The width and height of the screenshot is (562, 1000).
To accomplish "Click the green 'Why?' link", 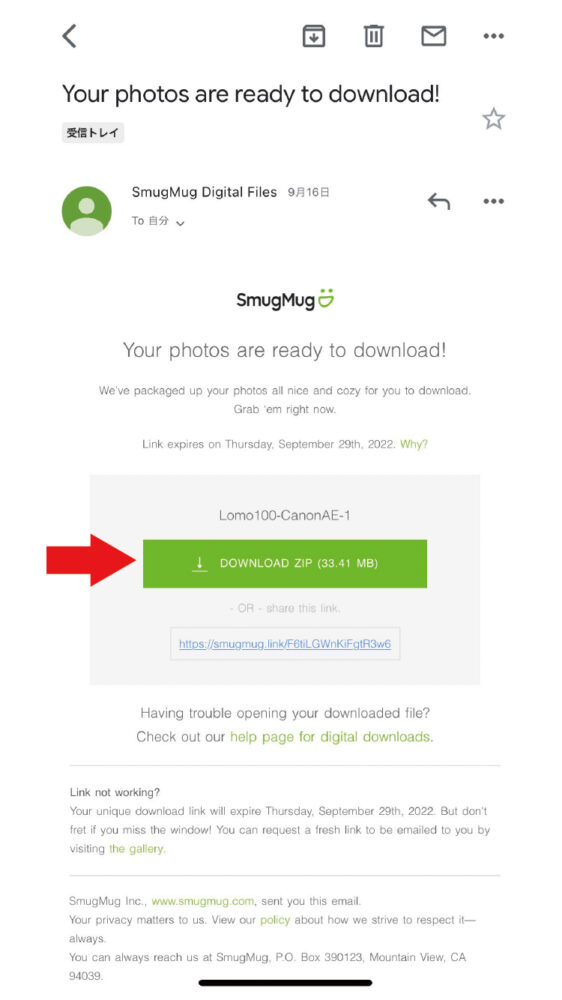I will click(x=414, y=444).
